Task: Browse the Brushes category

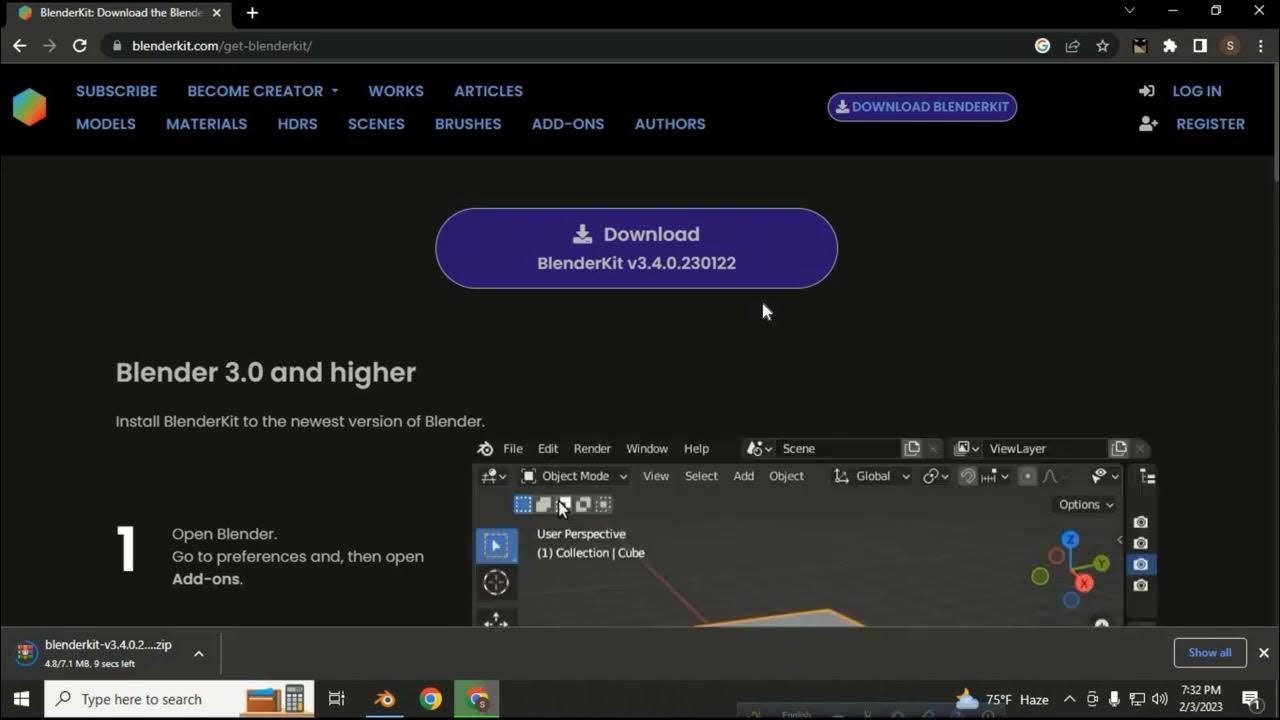Action: point(468,124)
